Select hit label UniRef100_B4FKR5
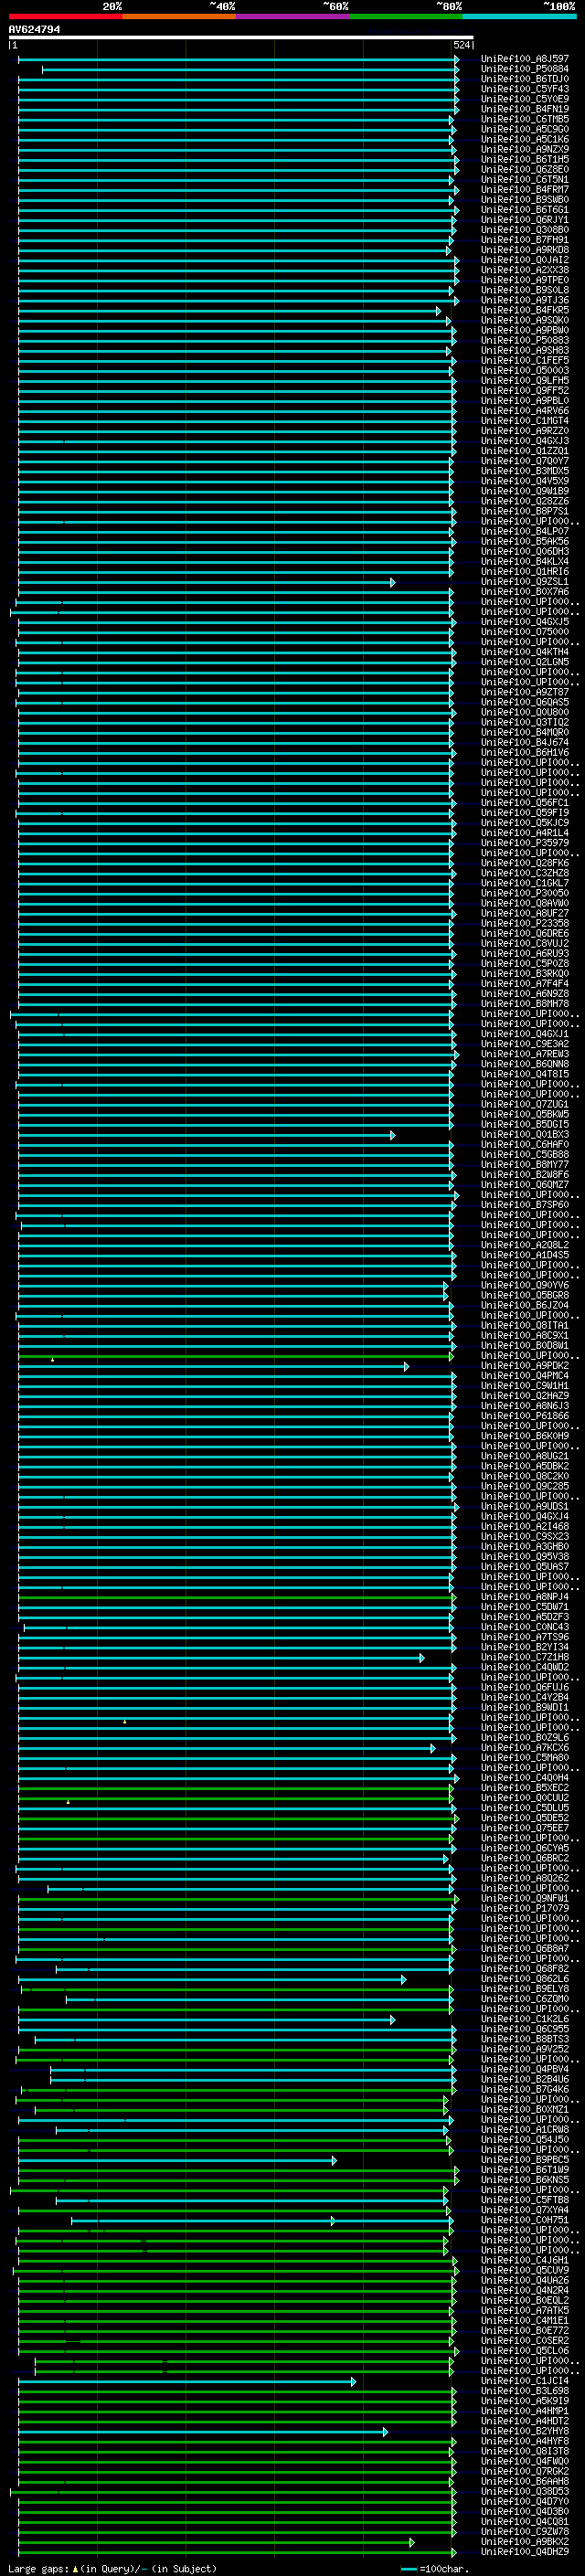This screenshot has height=2576, width=585. [524, 310]
